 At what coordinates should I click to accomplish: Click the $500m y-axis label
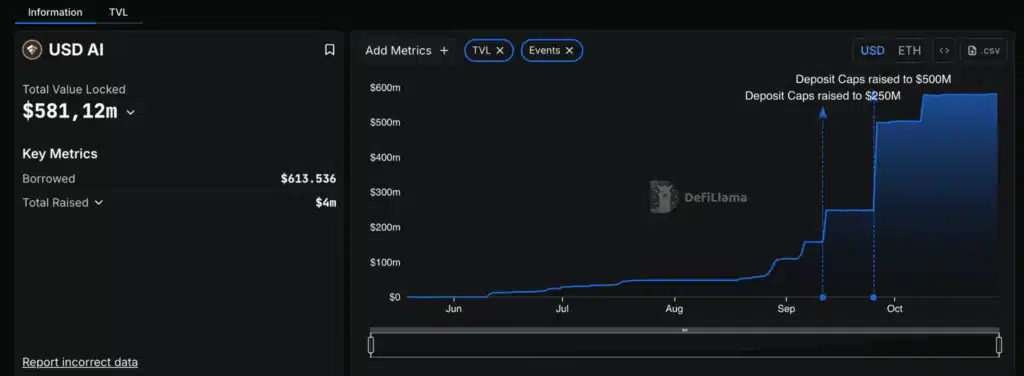tap(385, 122)
